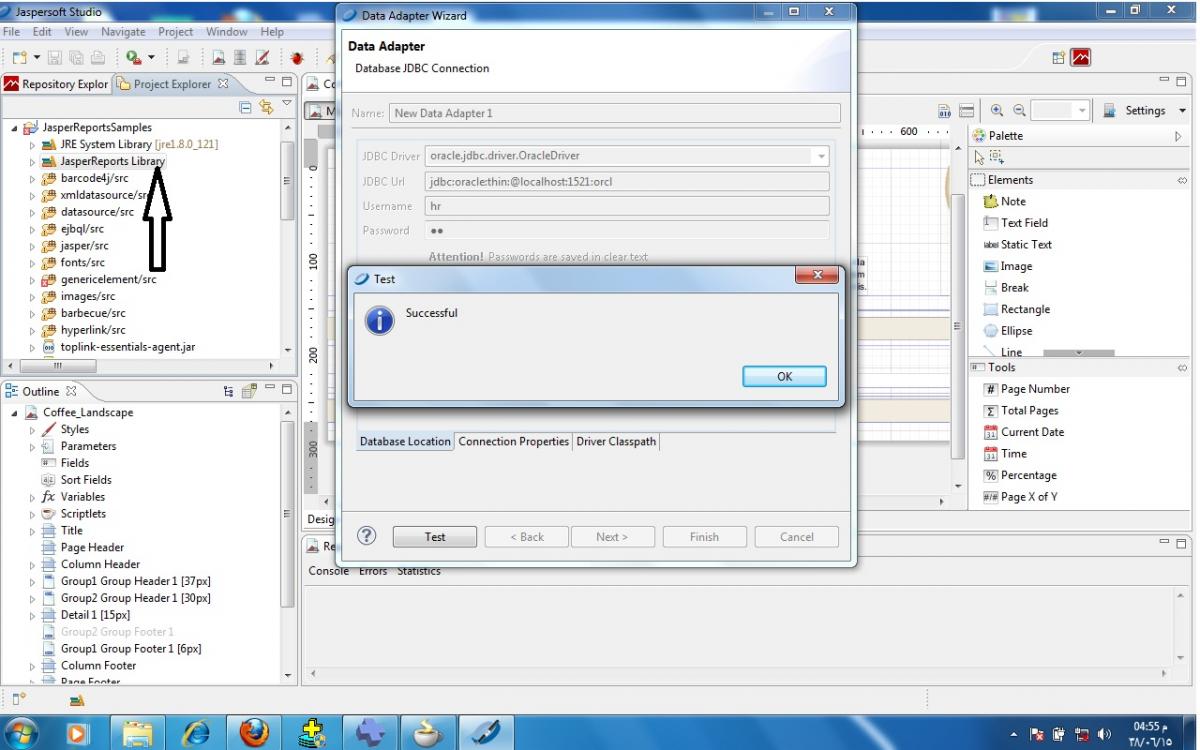Click the JDBC Url input field
Viewport: 1200px width, 750px height.
click(x=627, y=181)
